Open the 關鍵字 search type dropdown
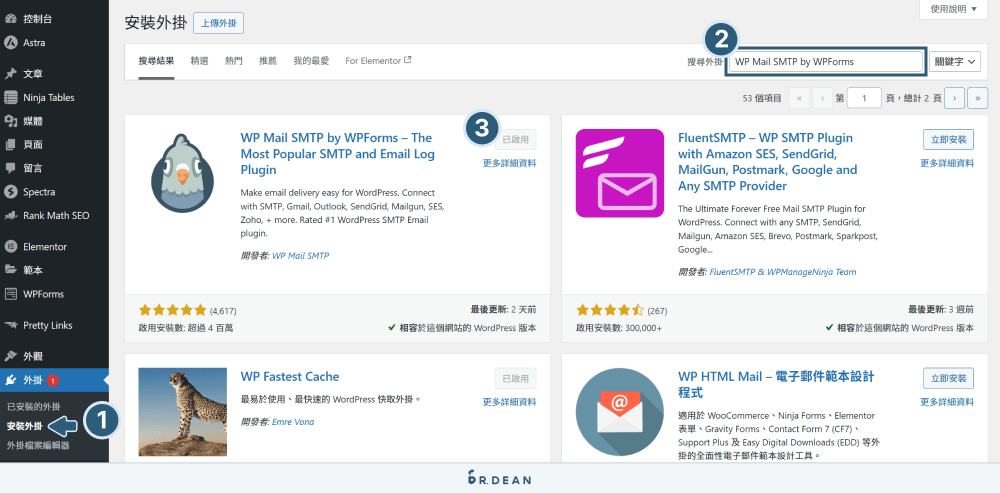This screenshot has width=1000, height=493. [x=955, y=62]
